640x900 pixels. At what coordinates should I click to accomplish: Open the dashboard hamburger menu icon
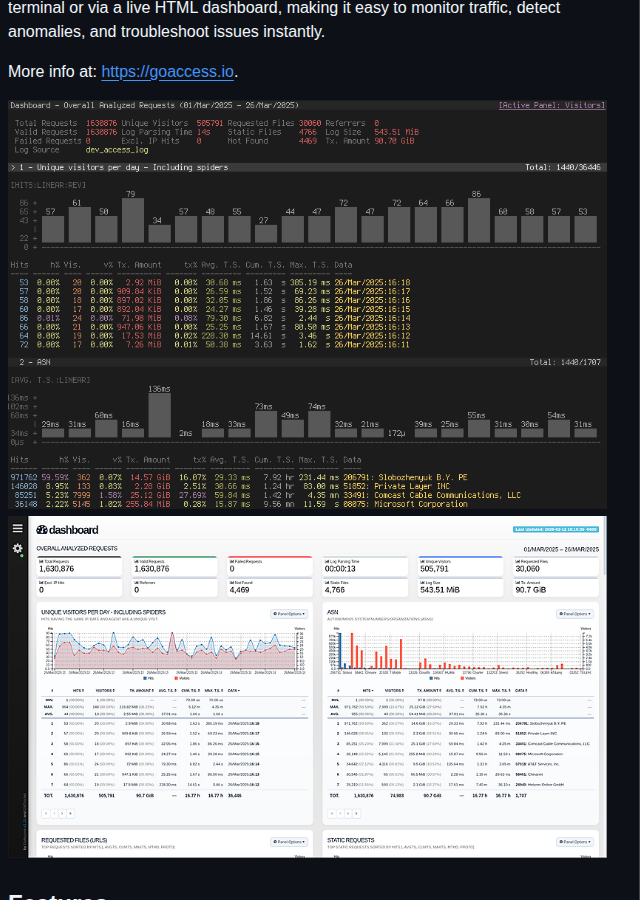coord(18,529)
